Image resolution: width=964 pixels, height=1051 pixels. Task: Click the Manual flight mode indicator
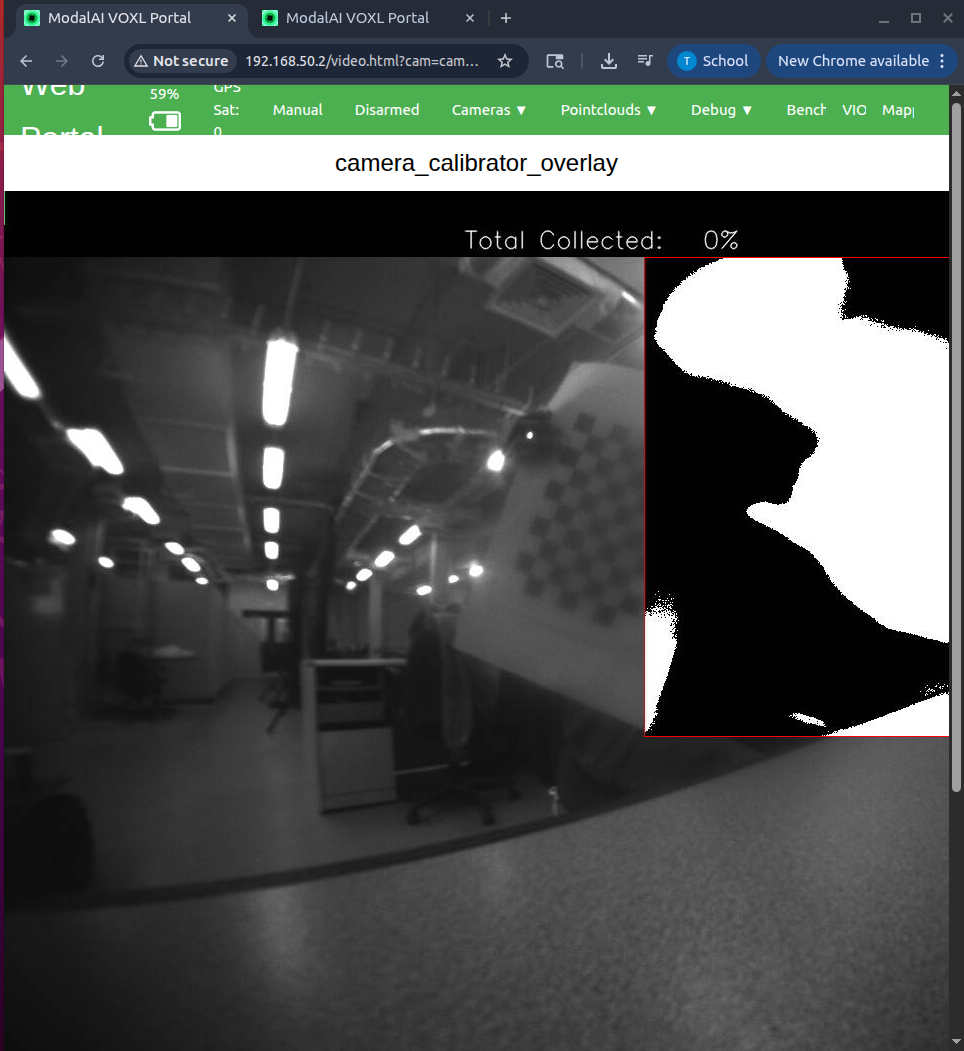pos(297,110)
